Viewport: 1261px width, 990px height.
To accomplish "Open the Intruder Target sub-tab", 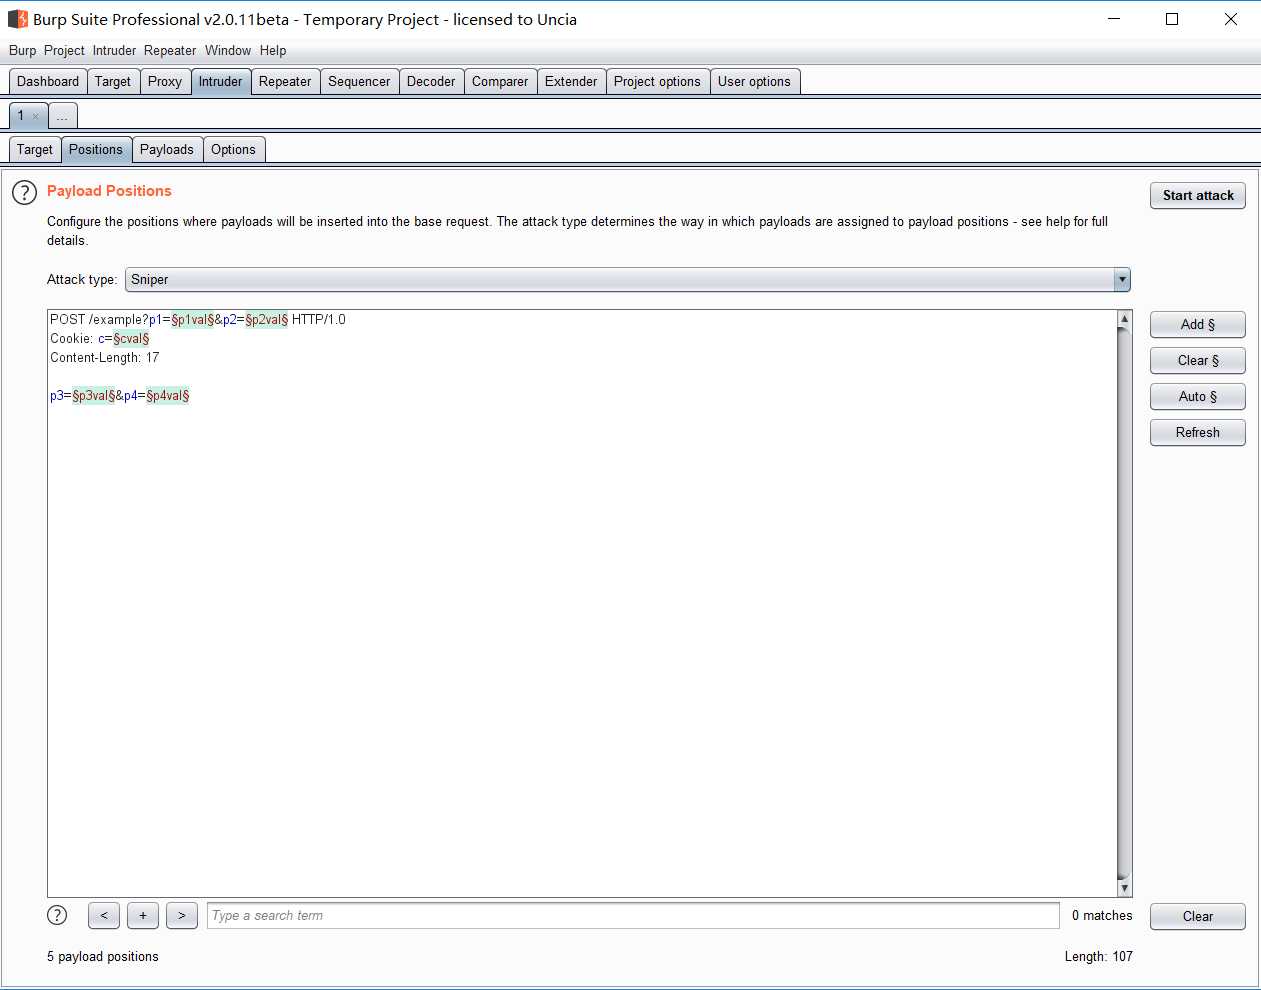I will [35, 150].
